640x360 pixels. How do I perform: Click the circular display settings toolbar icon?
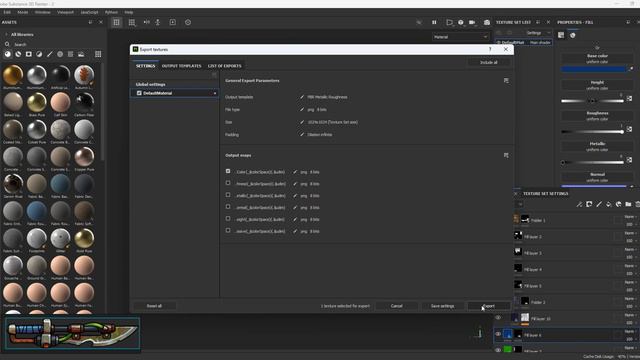(188, 22)
